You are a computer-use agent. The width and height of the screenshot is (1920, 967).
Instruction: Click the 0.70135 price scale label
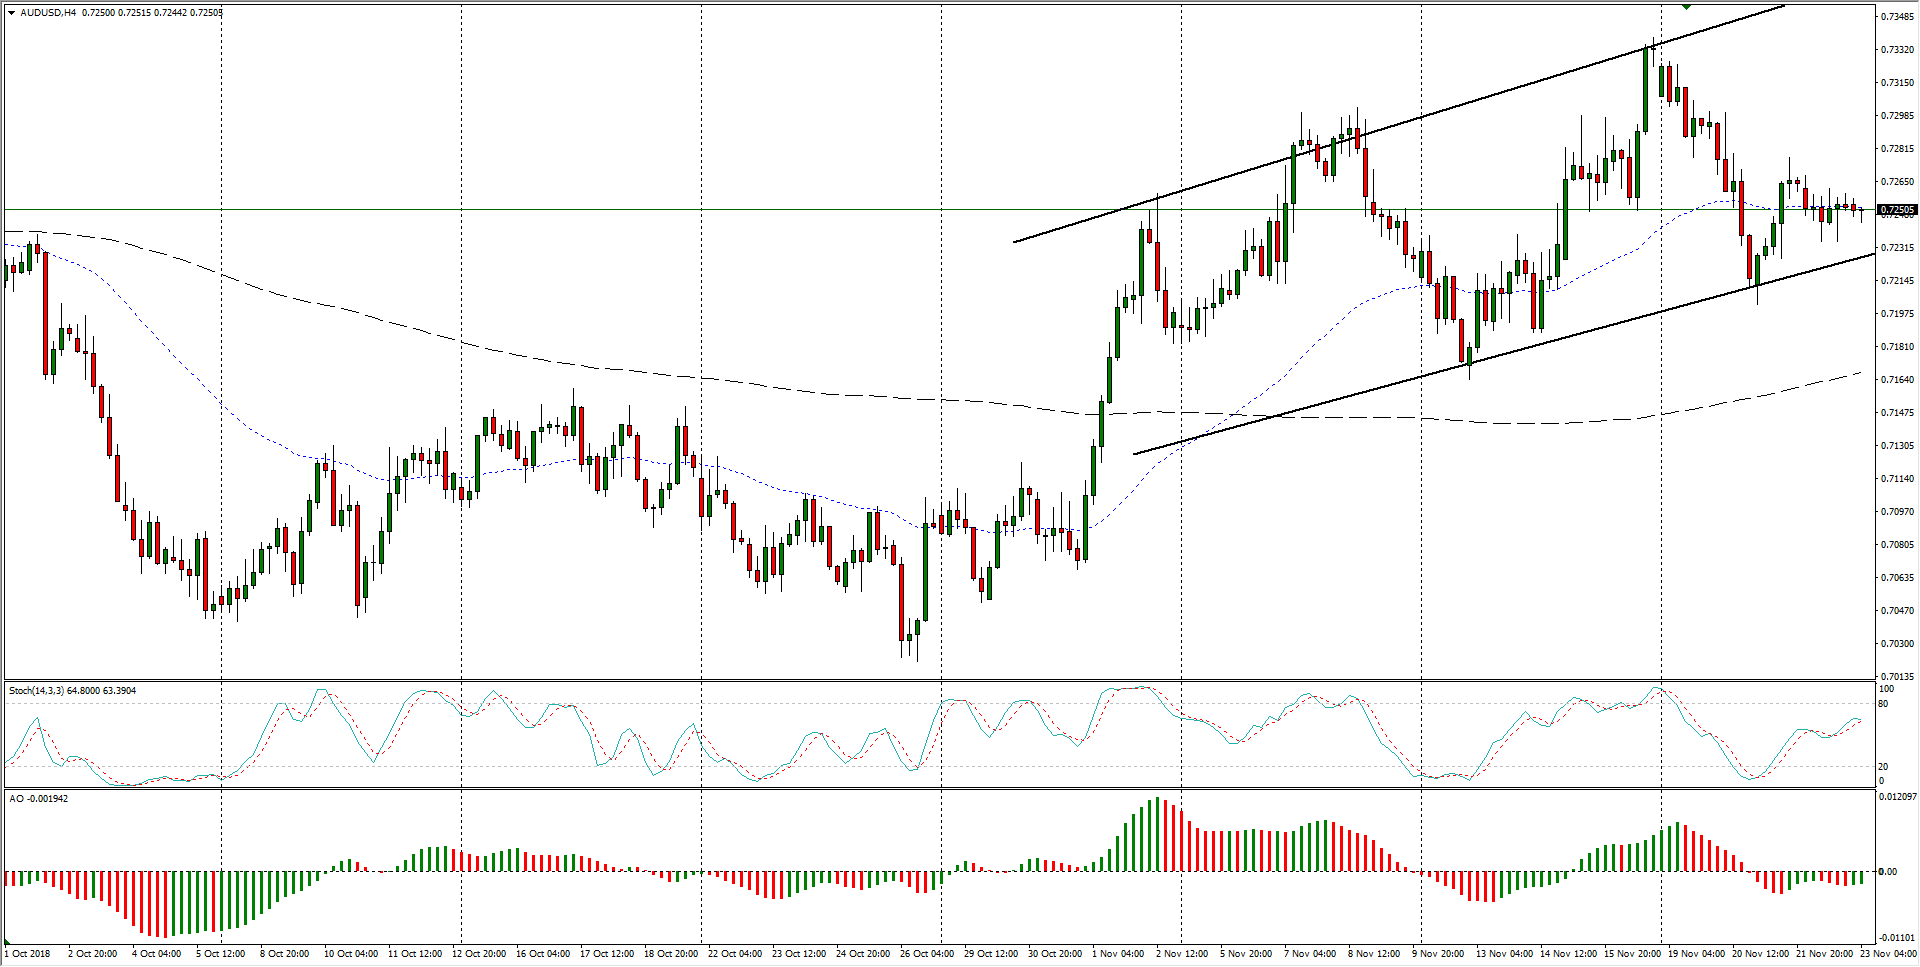pyautogui.click(x=1897, y=677)
